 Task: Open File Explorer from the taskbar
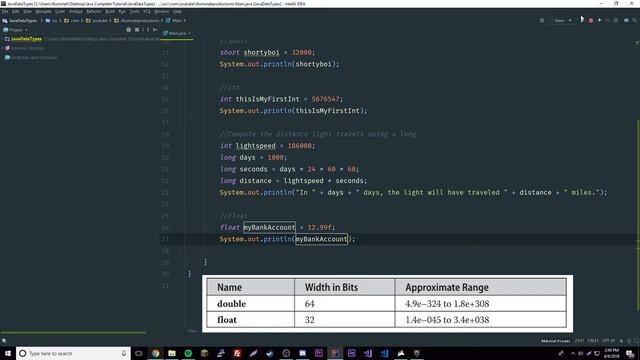pos(172,353)
